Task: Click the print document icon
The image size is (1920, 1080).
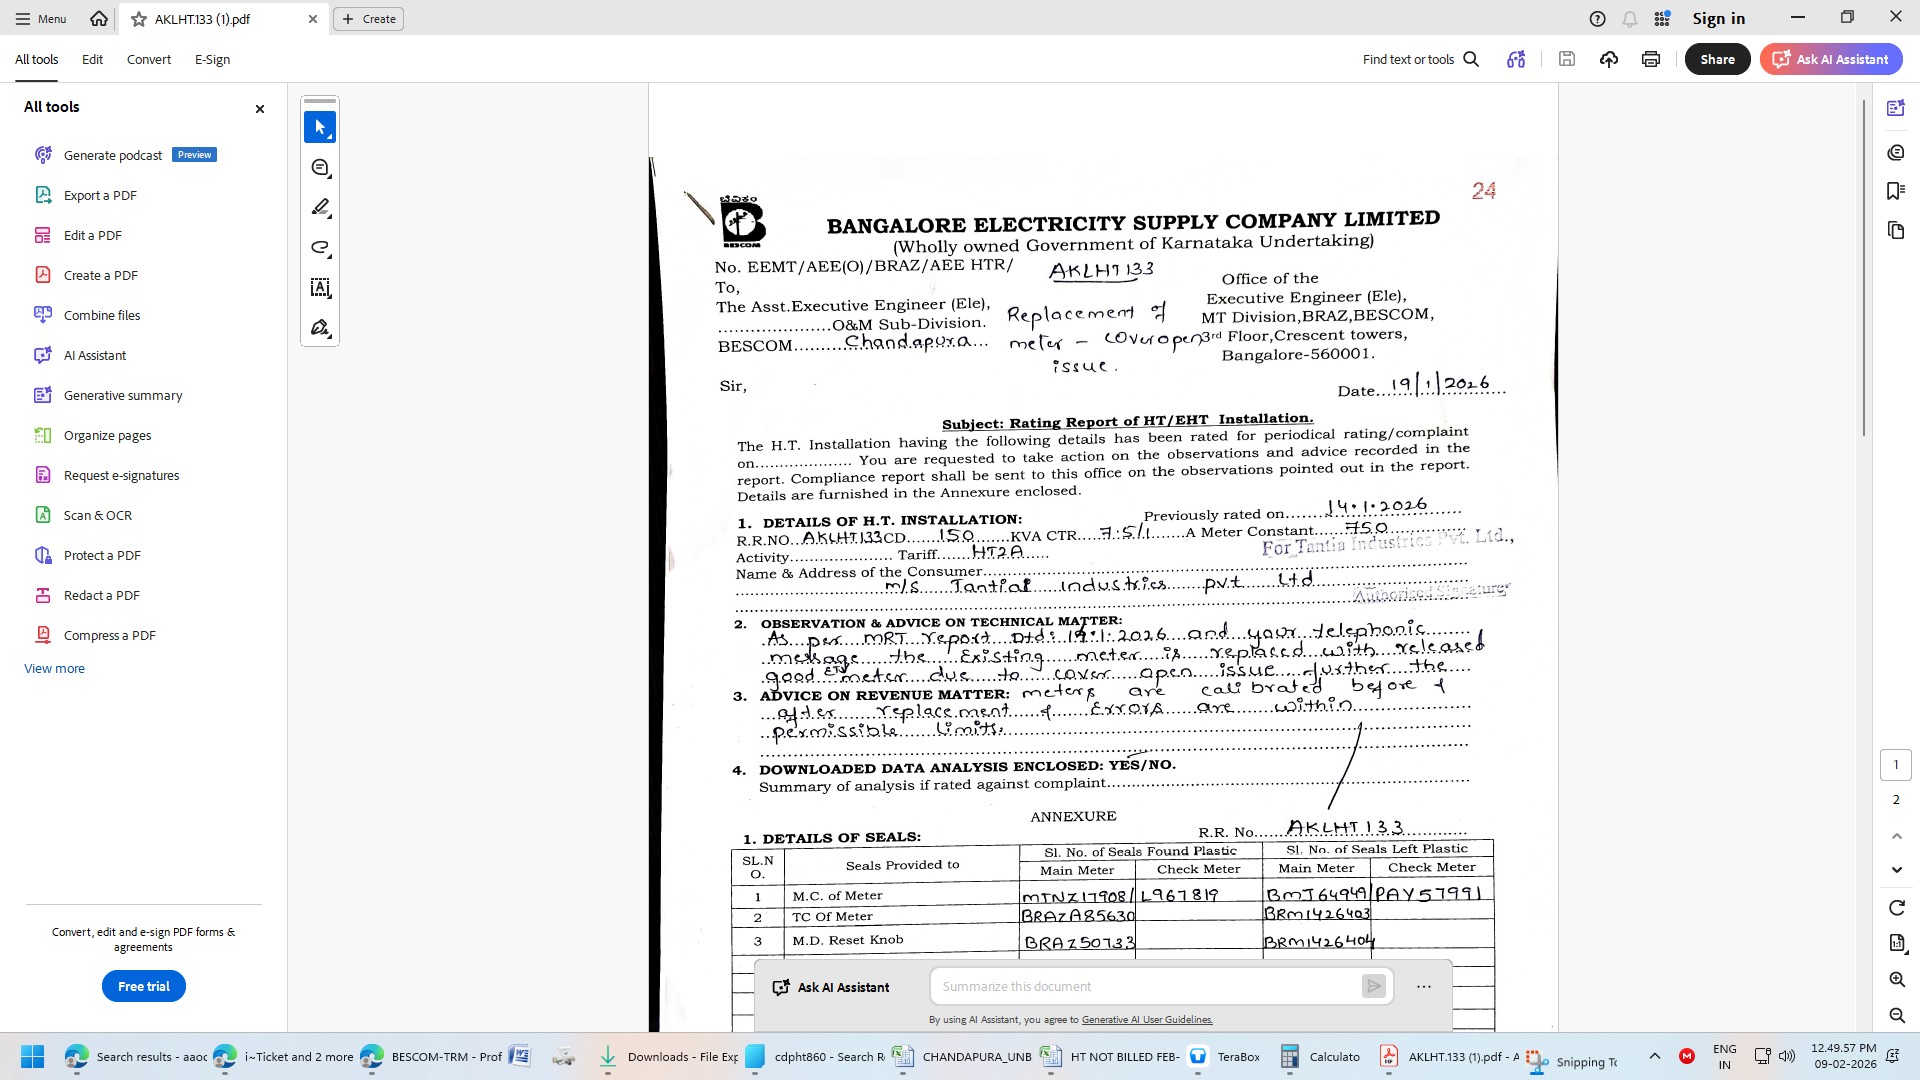Action: [1651, 60]
